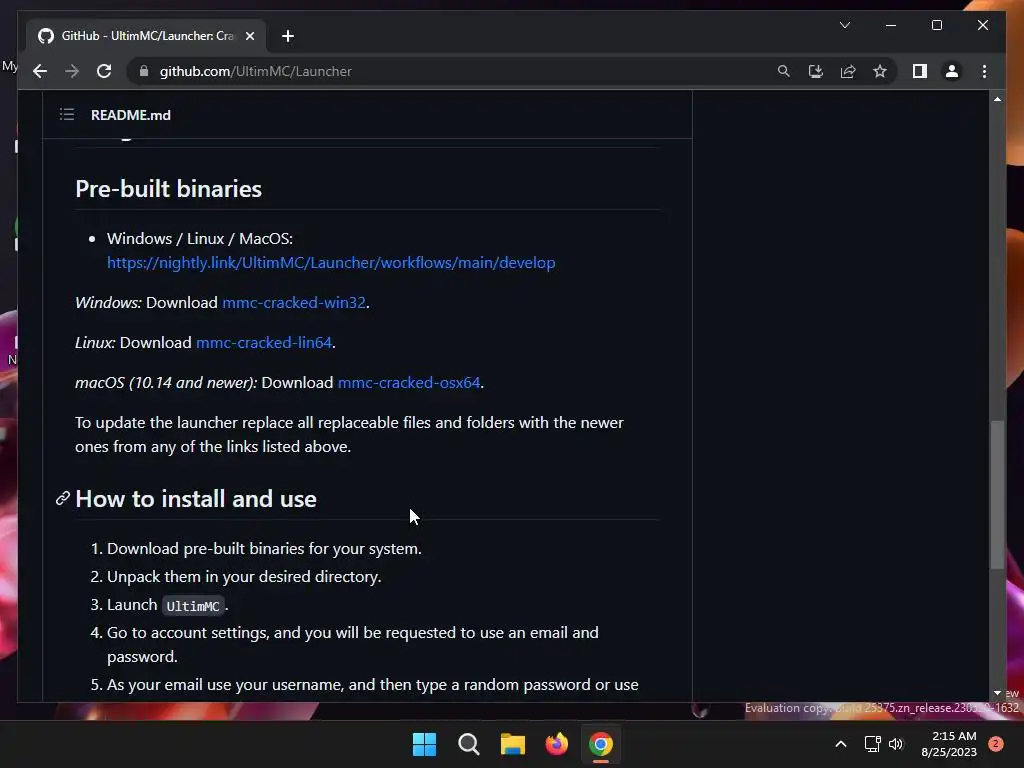This screenshot has height=768, width=1024.
Task: Close the GitHub UltimMC tab
Action: point(249,36)
